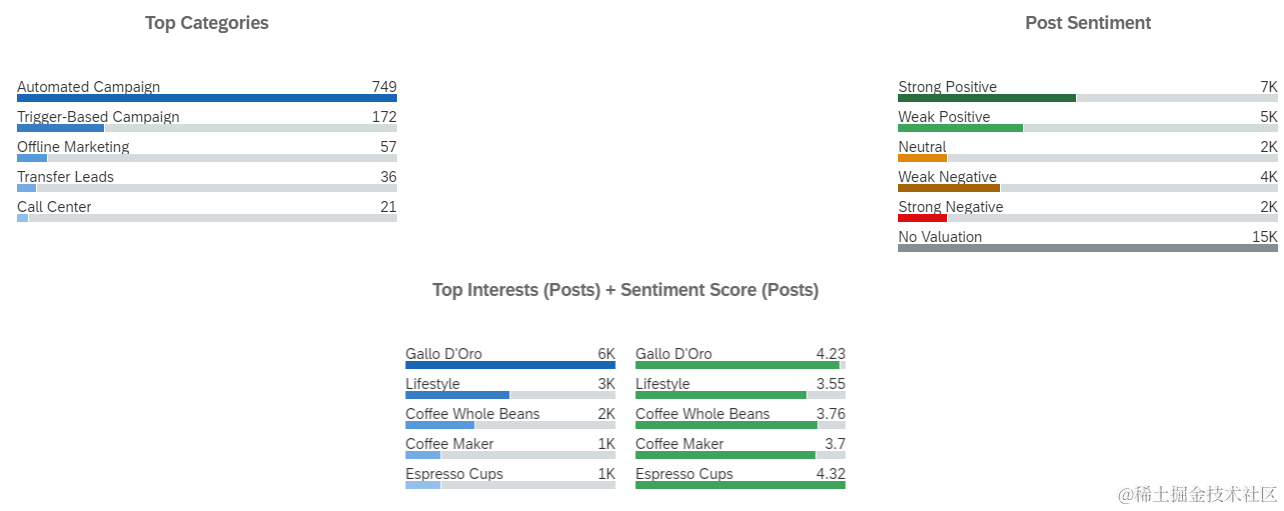Select the Strong Negative sentiment bar
The width and height of the screenshot is (1284, 511).
[x=1088, y=211]
